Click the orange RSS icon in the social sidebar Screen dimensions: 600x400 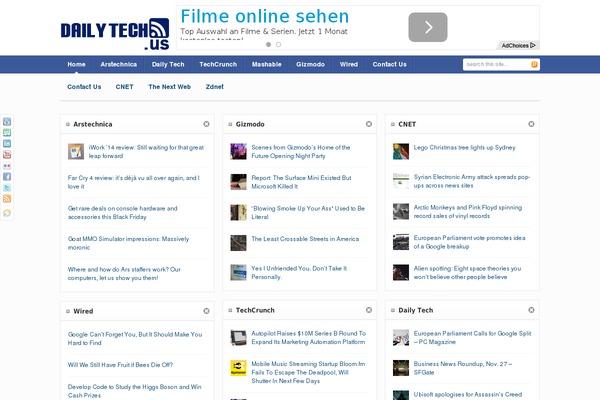pyautogui.click(x=7, y=198)
